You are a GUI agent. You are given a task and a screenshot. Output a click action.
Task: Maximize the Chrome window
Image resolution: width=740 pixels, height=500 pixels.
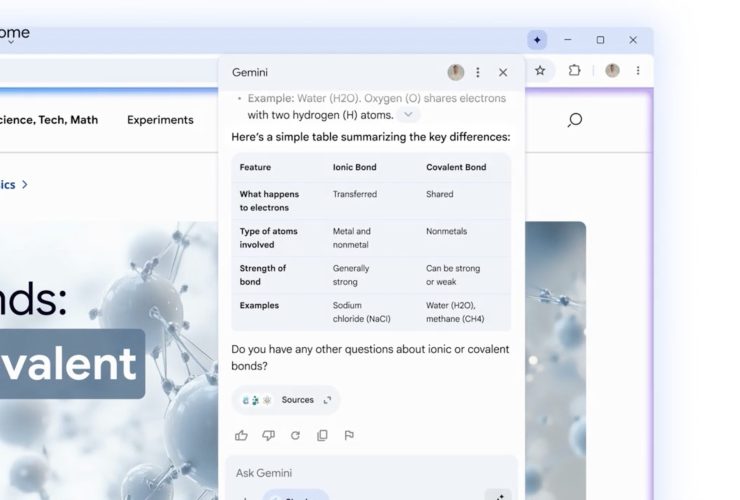pos(600,40)
